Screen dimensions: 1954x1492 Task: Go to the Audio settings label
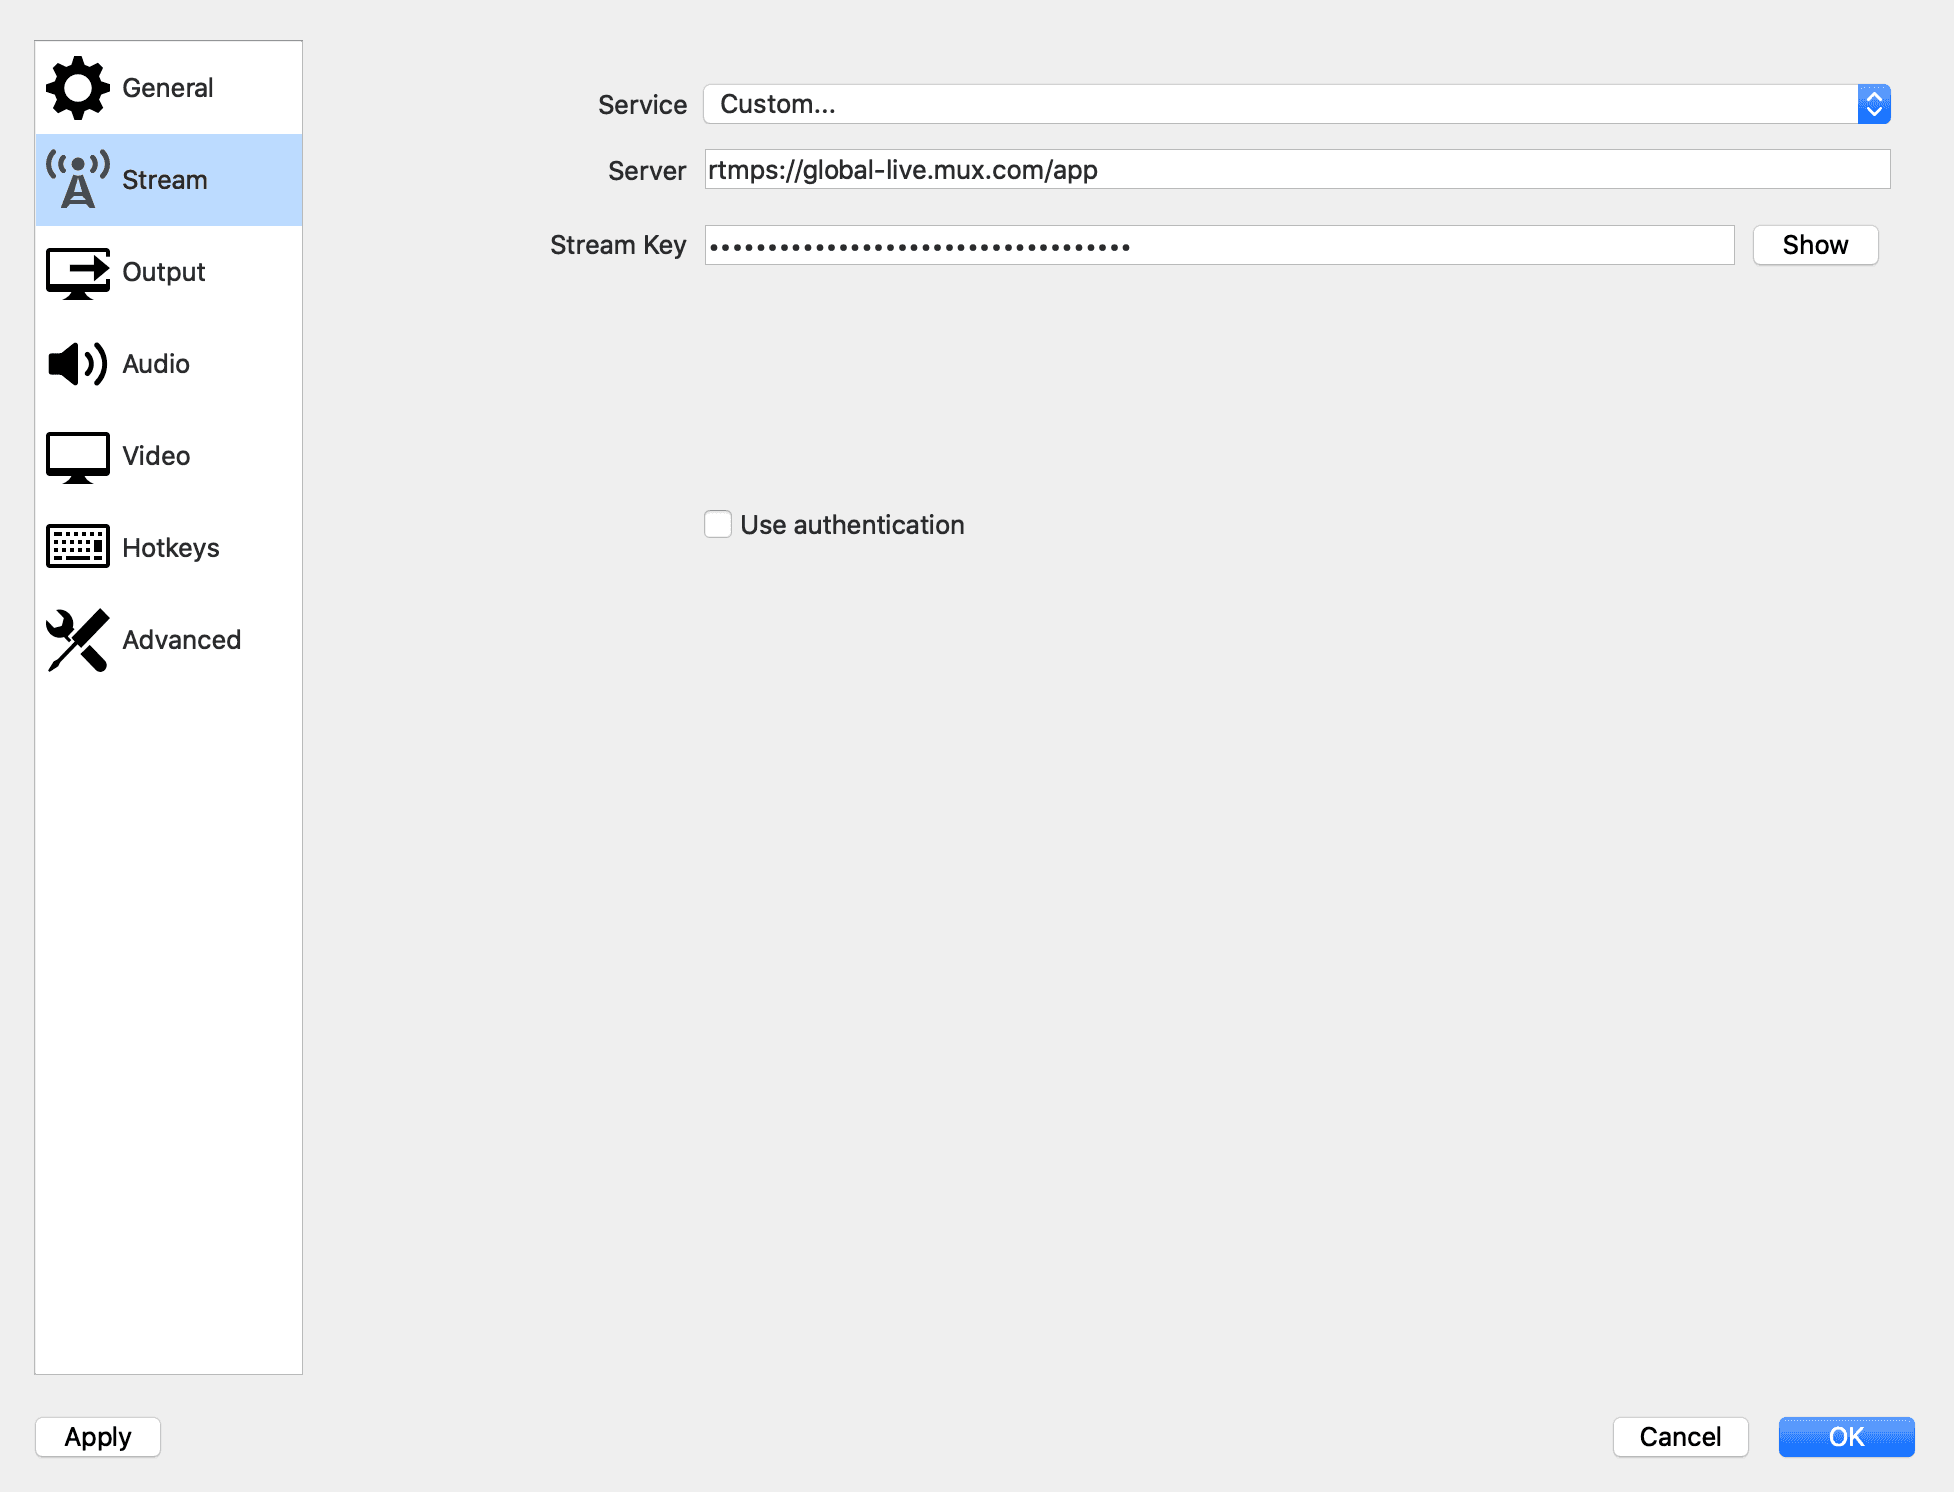pos(156,364)
